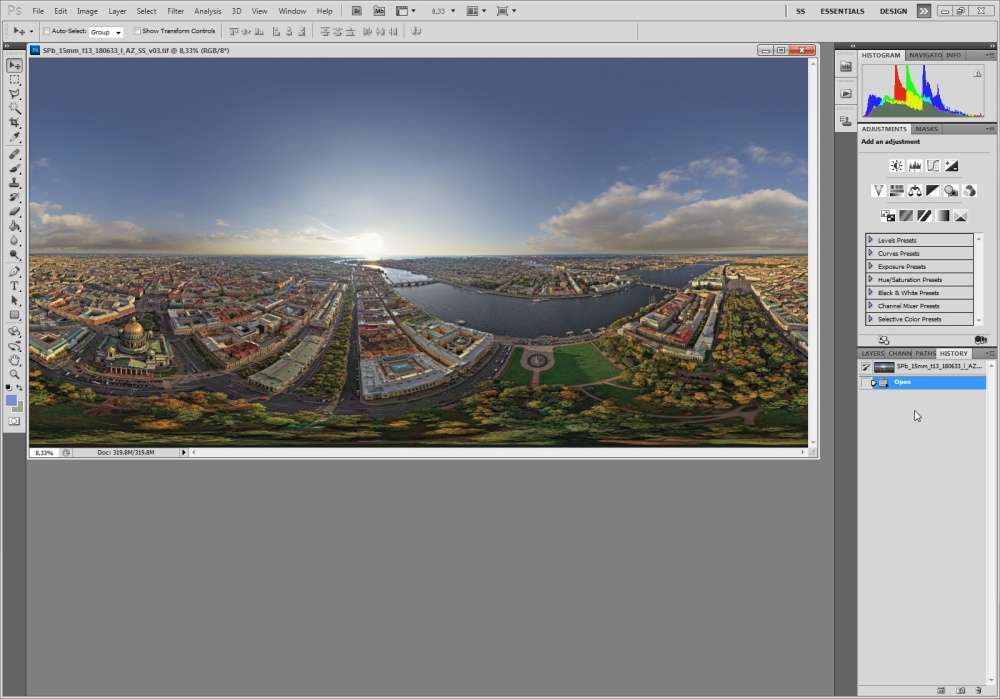Pick the Lasso tool
The width and height of the screenshot is (1000, 699).
click(15, 93)
